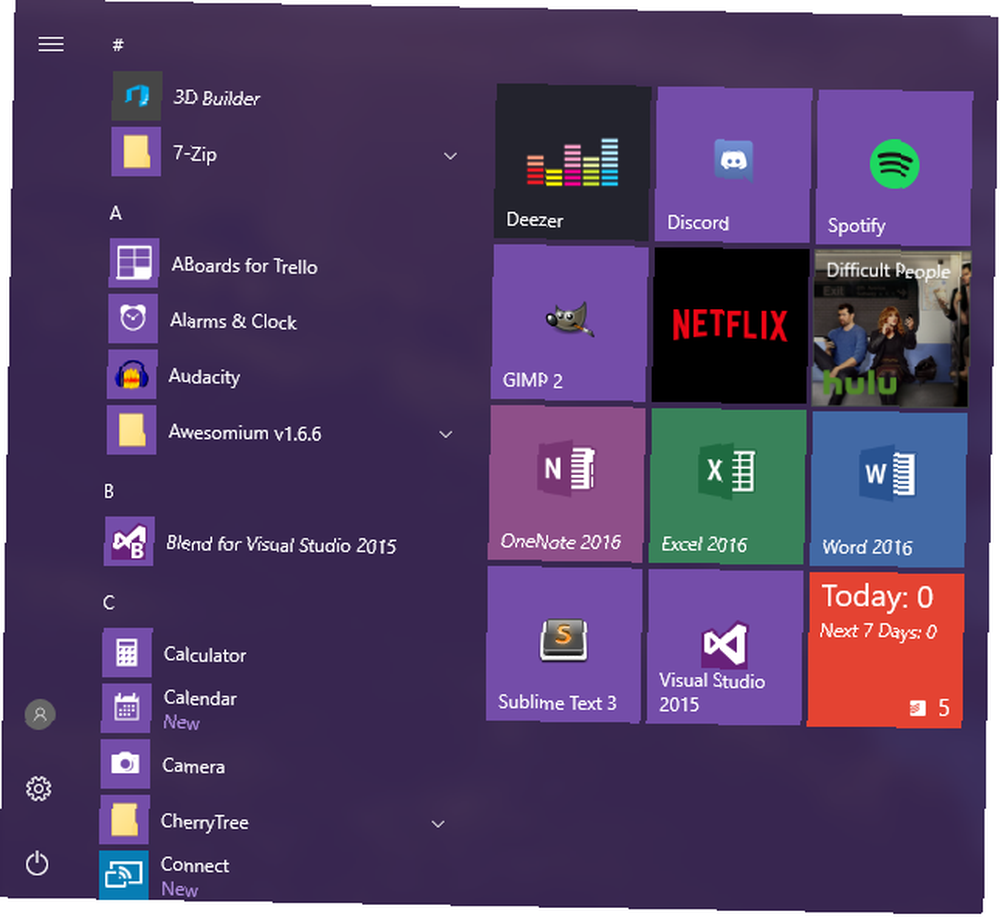Open the Hulu Difficult People live tile
This screenshot has width=1000, height=917.
(x=891, y=328)
